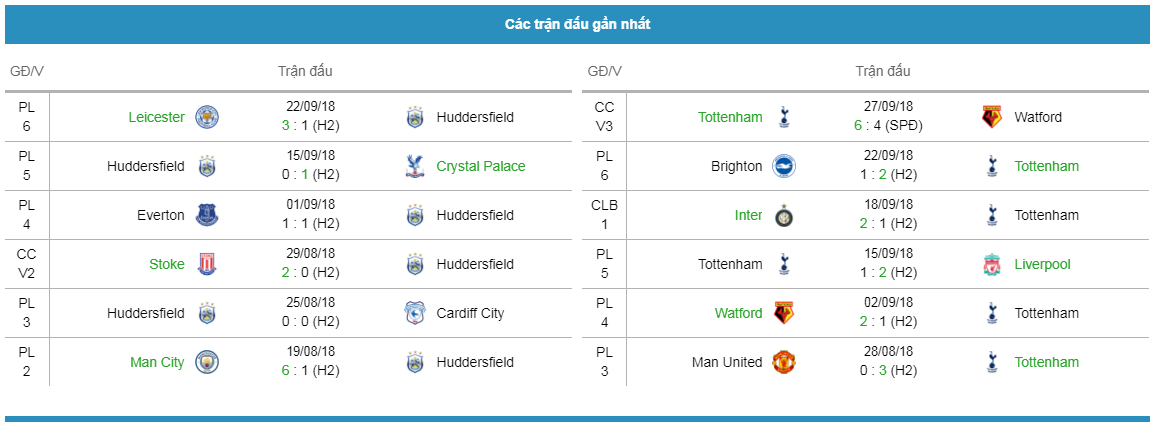This screenshot has width=1155, height=422.
Task: Click the Man United club crest
Action: 784,362
